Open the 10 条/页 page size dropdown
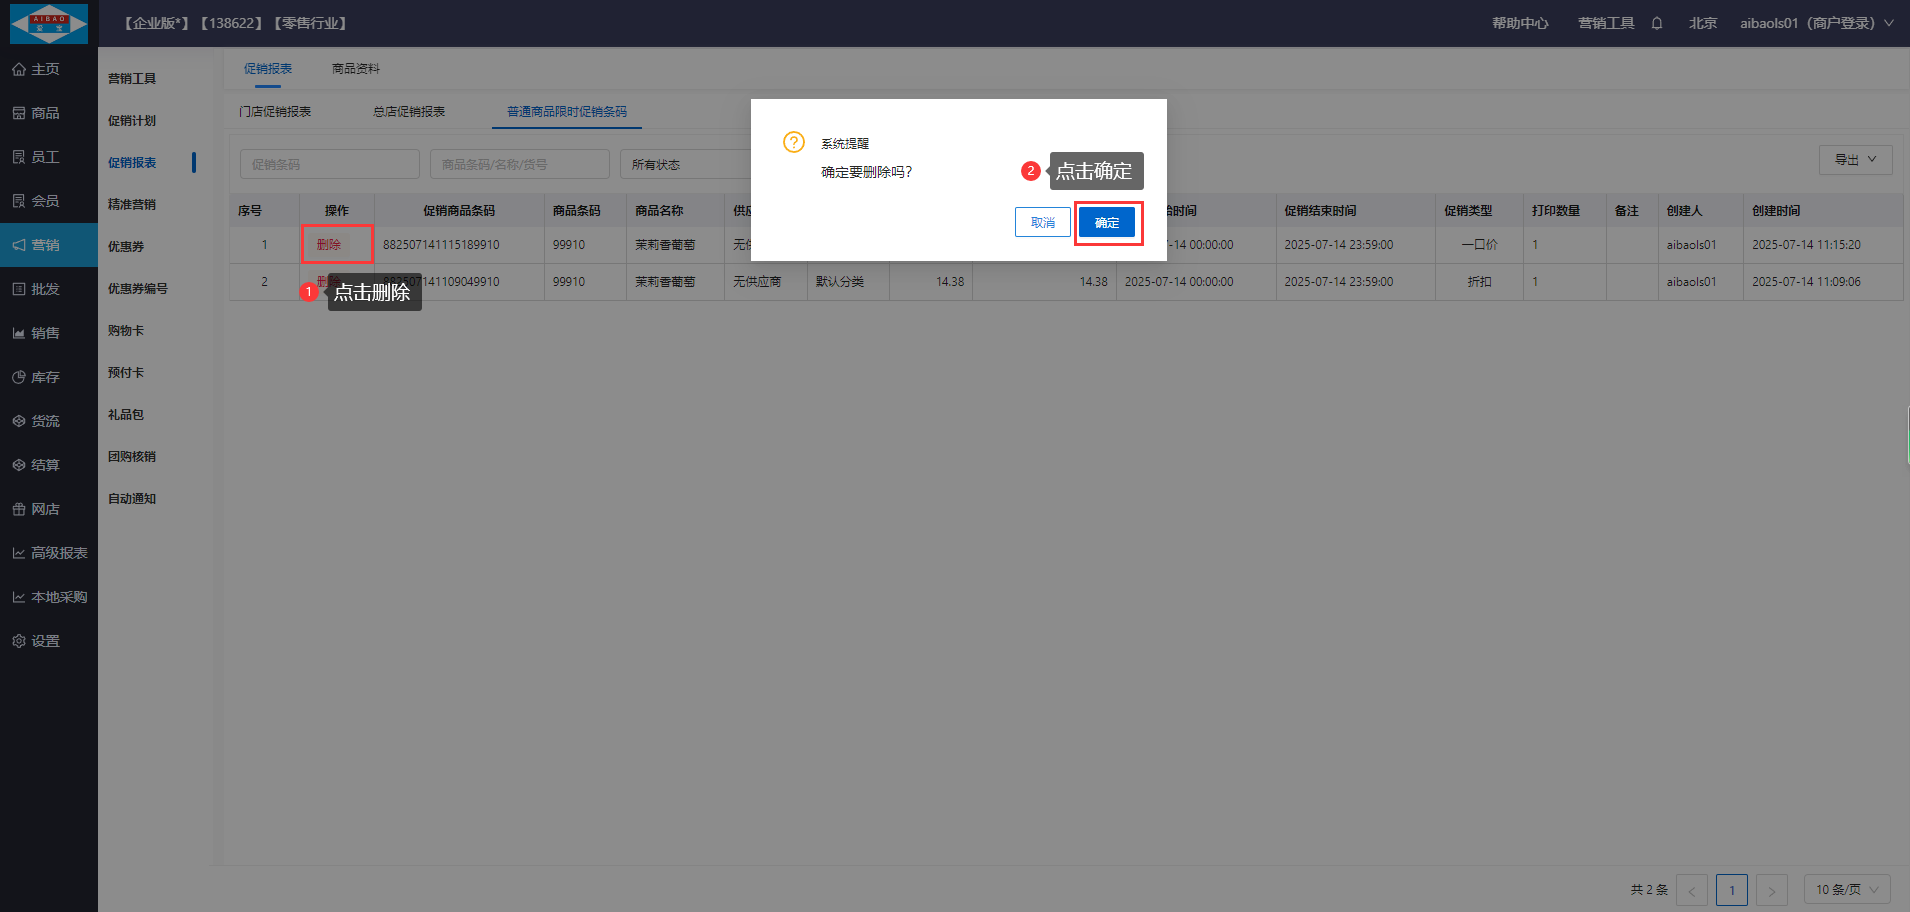Viewport: 1910px width, 912px height. tap(1846, 889)
